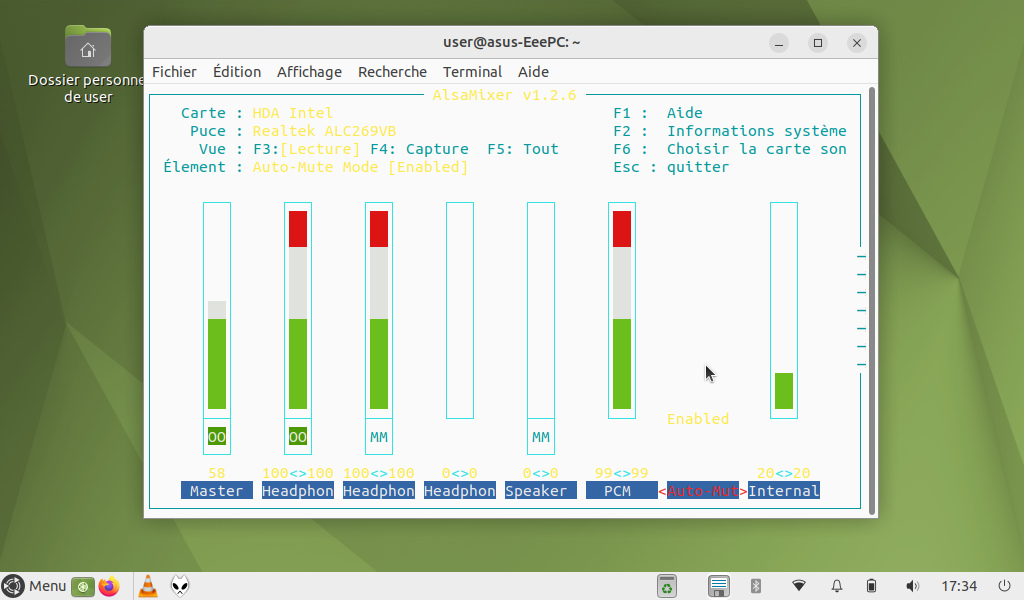Click the Master volume bar

click(x=217, y=310)
